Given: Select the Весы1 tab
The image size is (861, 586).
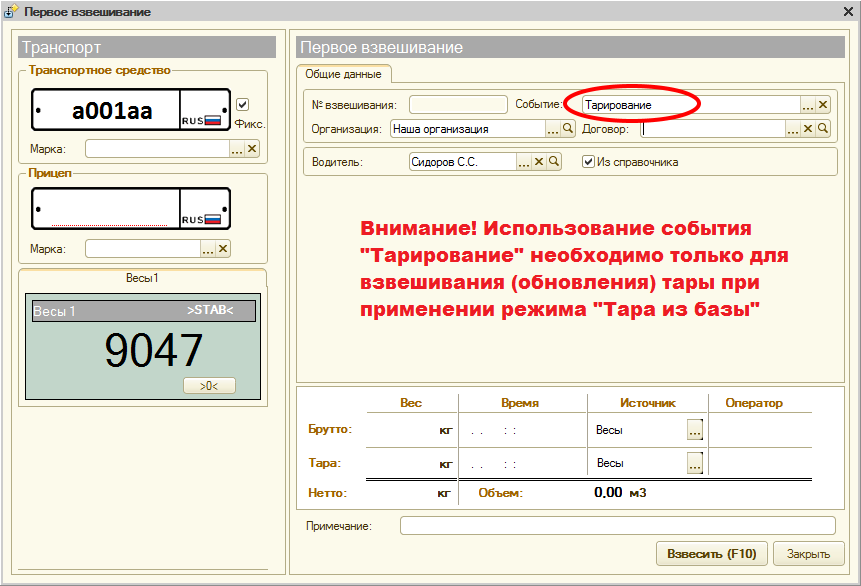Looking at the screenshot, I should pyautogui.click(x=142, y=277).
